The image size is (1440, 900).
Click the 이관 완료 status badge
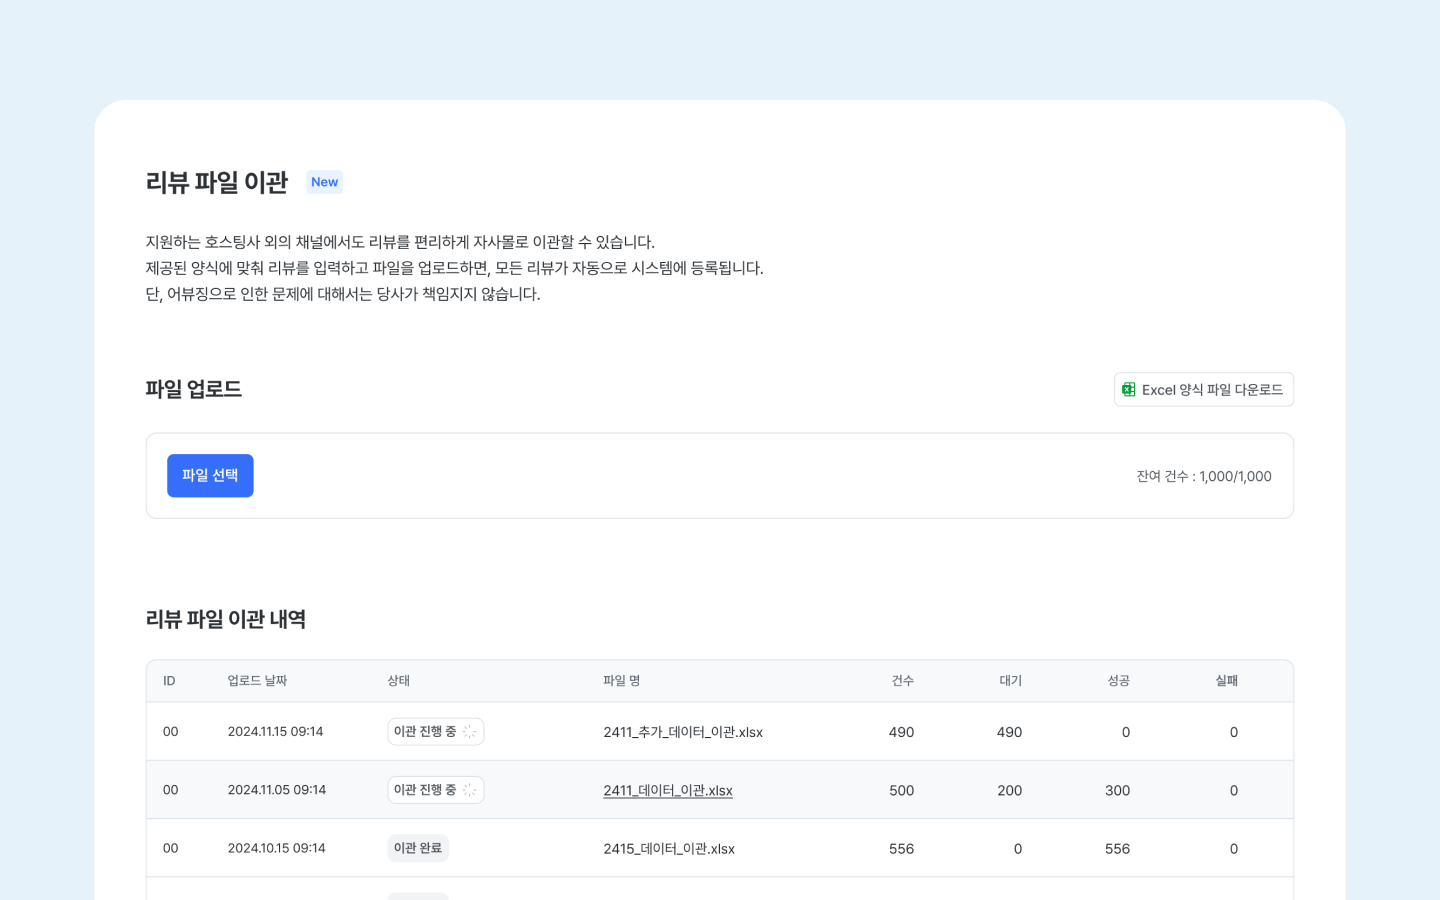418,847
